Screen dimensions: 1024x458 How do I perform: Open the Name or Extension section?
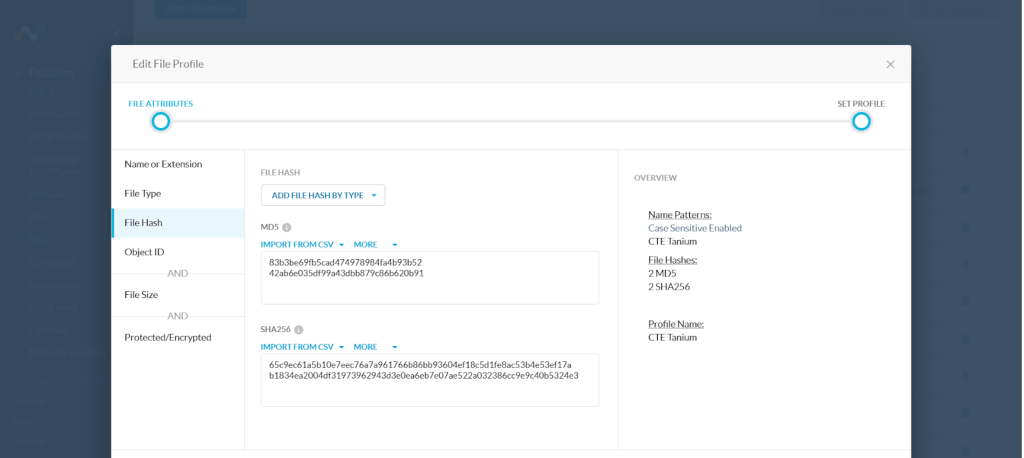(x=178, y=164)
